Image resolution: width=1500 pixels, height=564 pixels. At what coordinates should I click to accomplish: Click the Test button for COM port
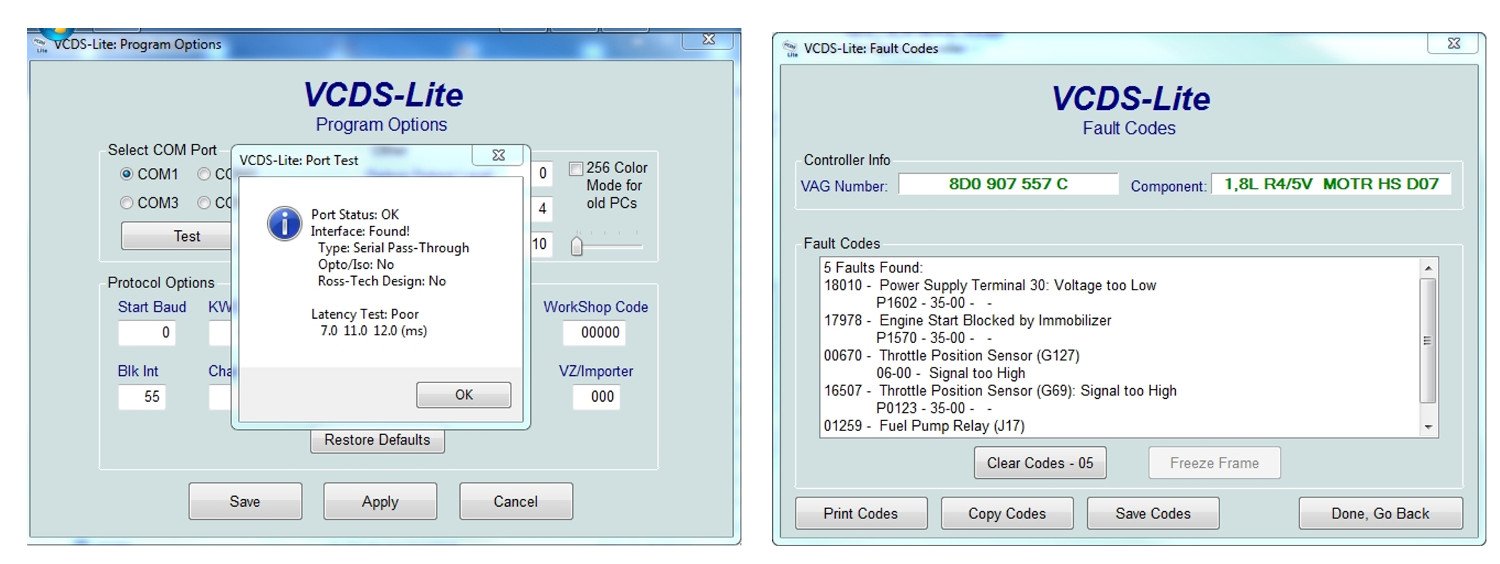187,237
